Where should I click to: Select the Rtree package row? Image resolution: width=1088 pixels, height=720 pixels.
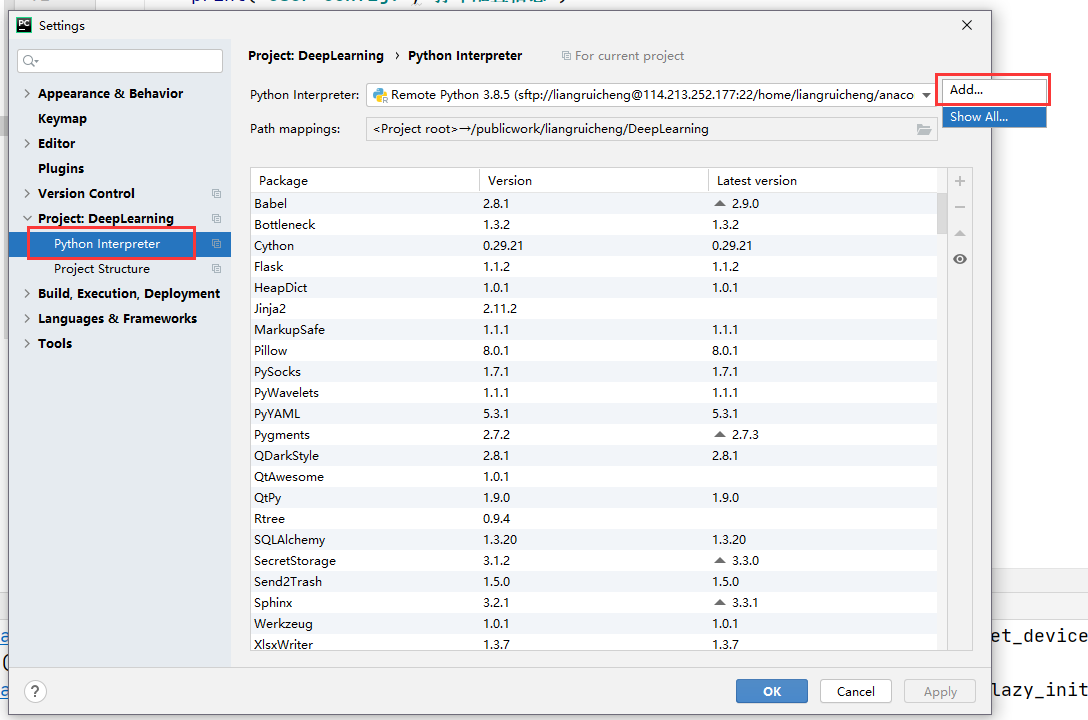(x=594, y=518)
